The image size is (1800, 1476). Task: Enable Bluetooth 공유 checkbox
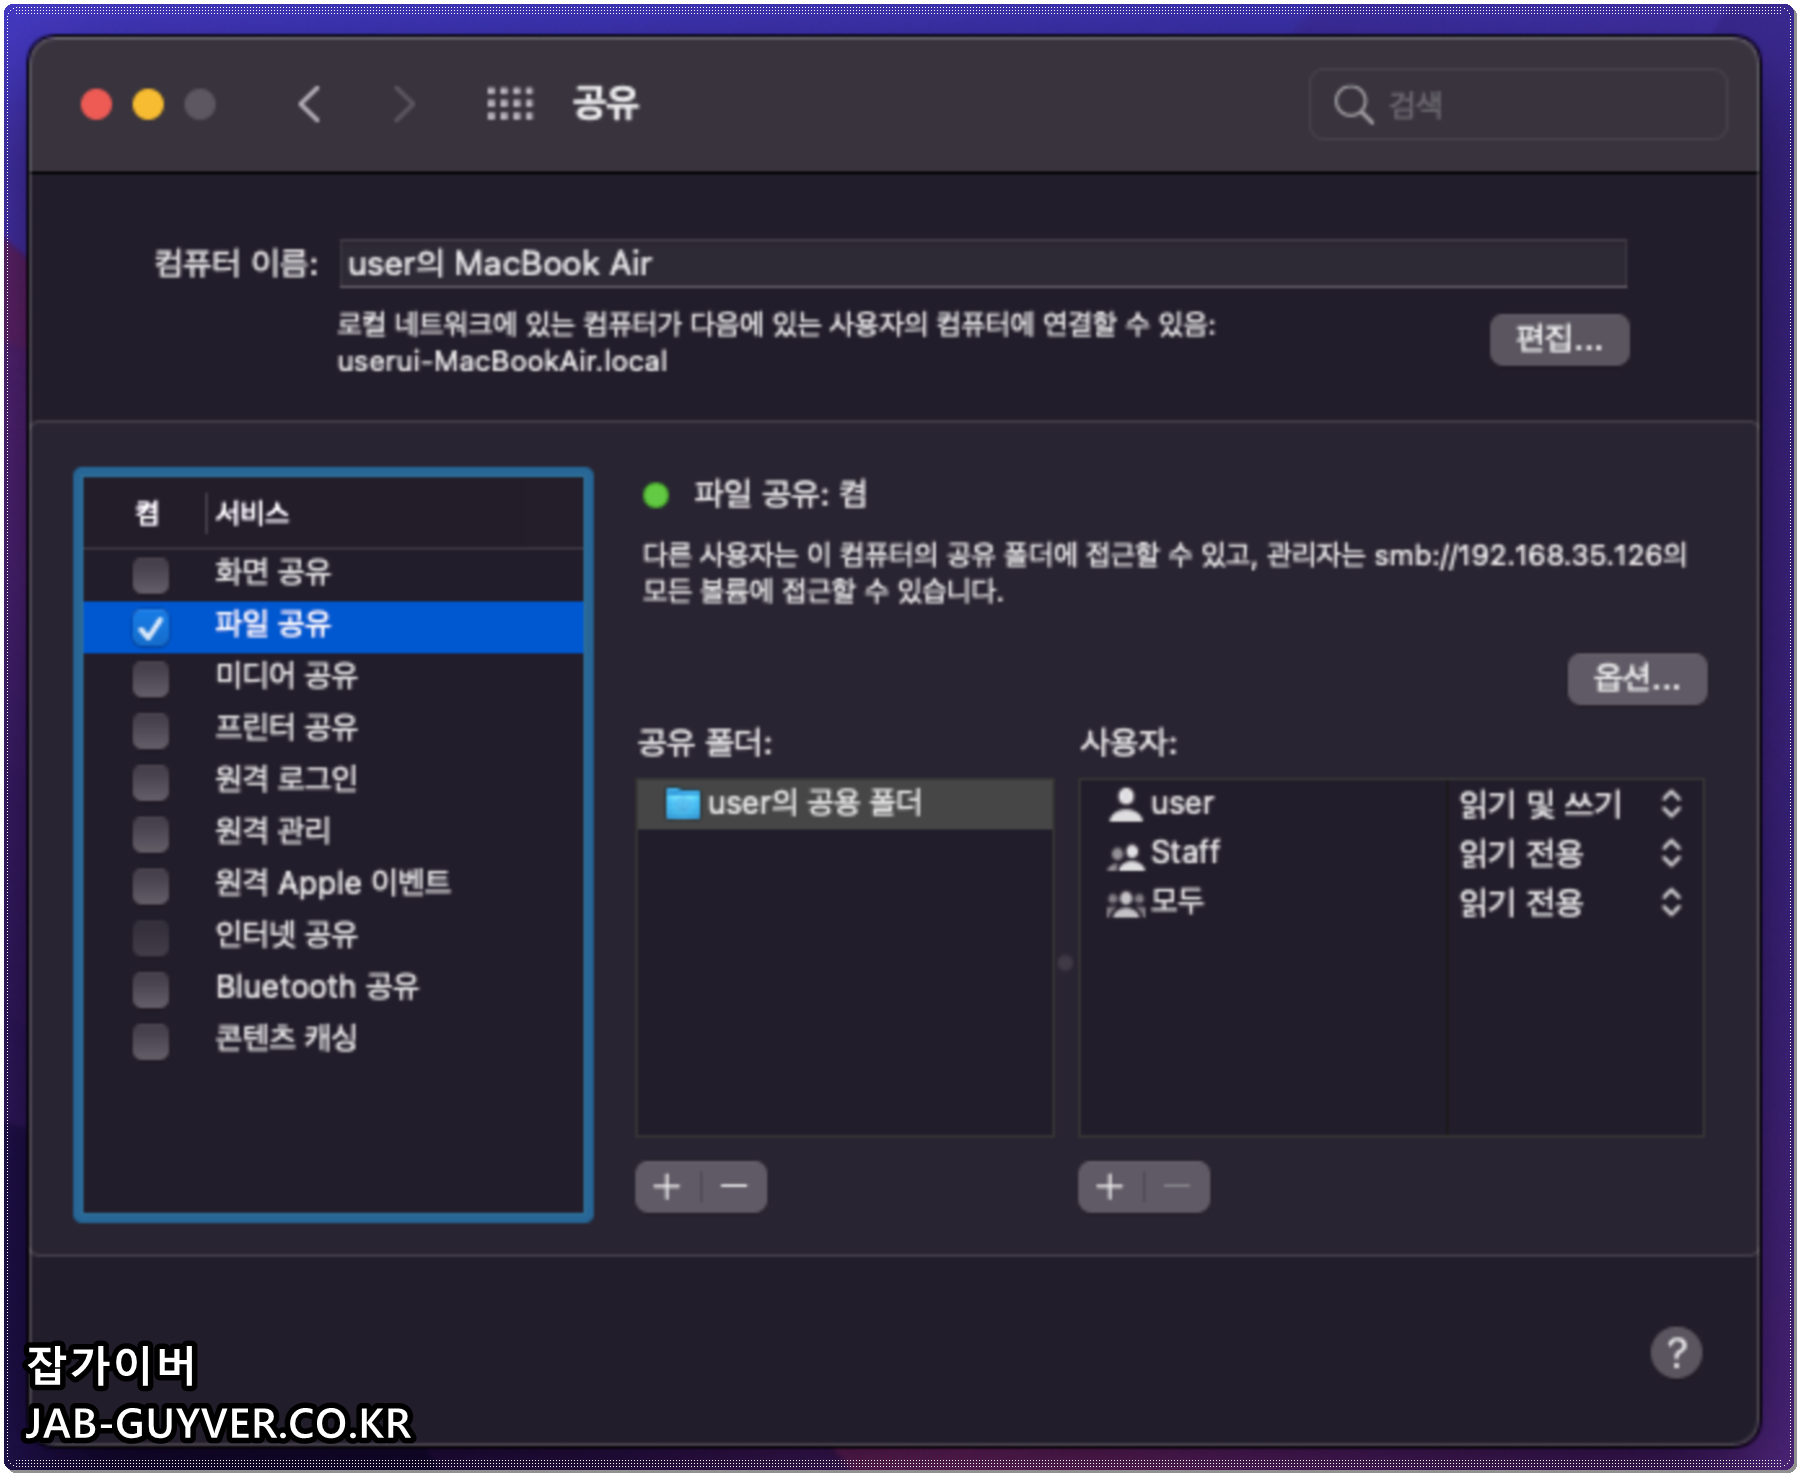(x=150, y=988)
